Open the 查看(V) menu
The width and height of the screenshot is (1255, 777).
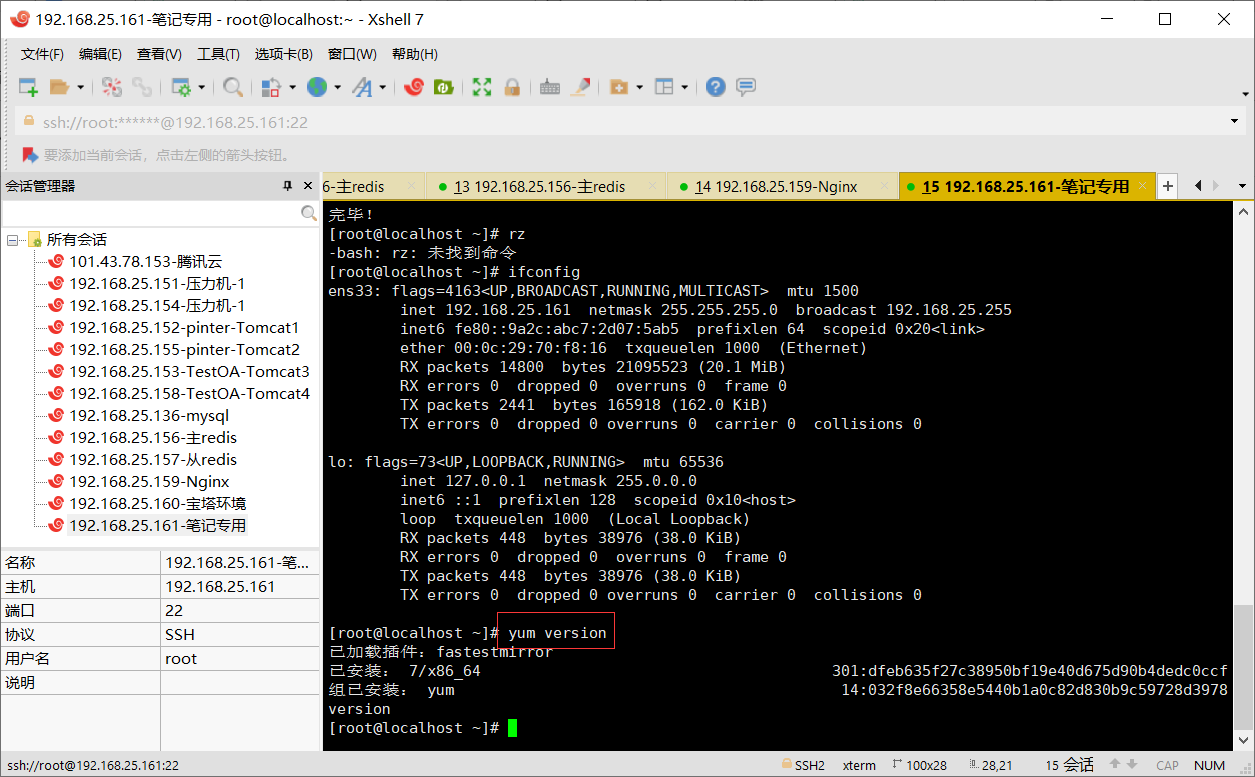click(x=159, y=54)
